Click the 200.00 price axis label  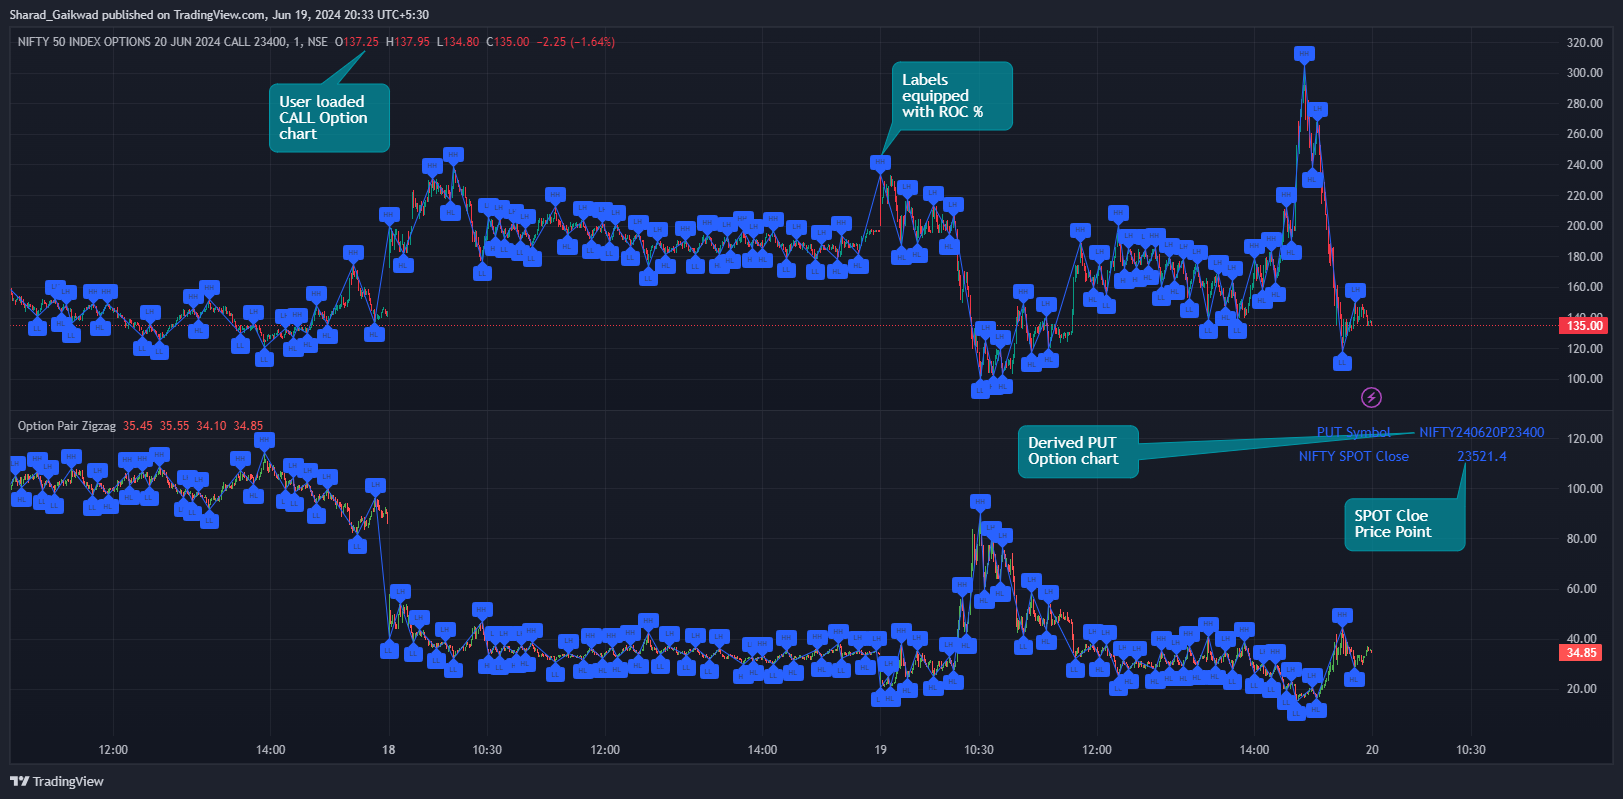pyautogui.click(x=1584, y=226)
